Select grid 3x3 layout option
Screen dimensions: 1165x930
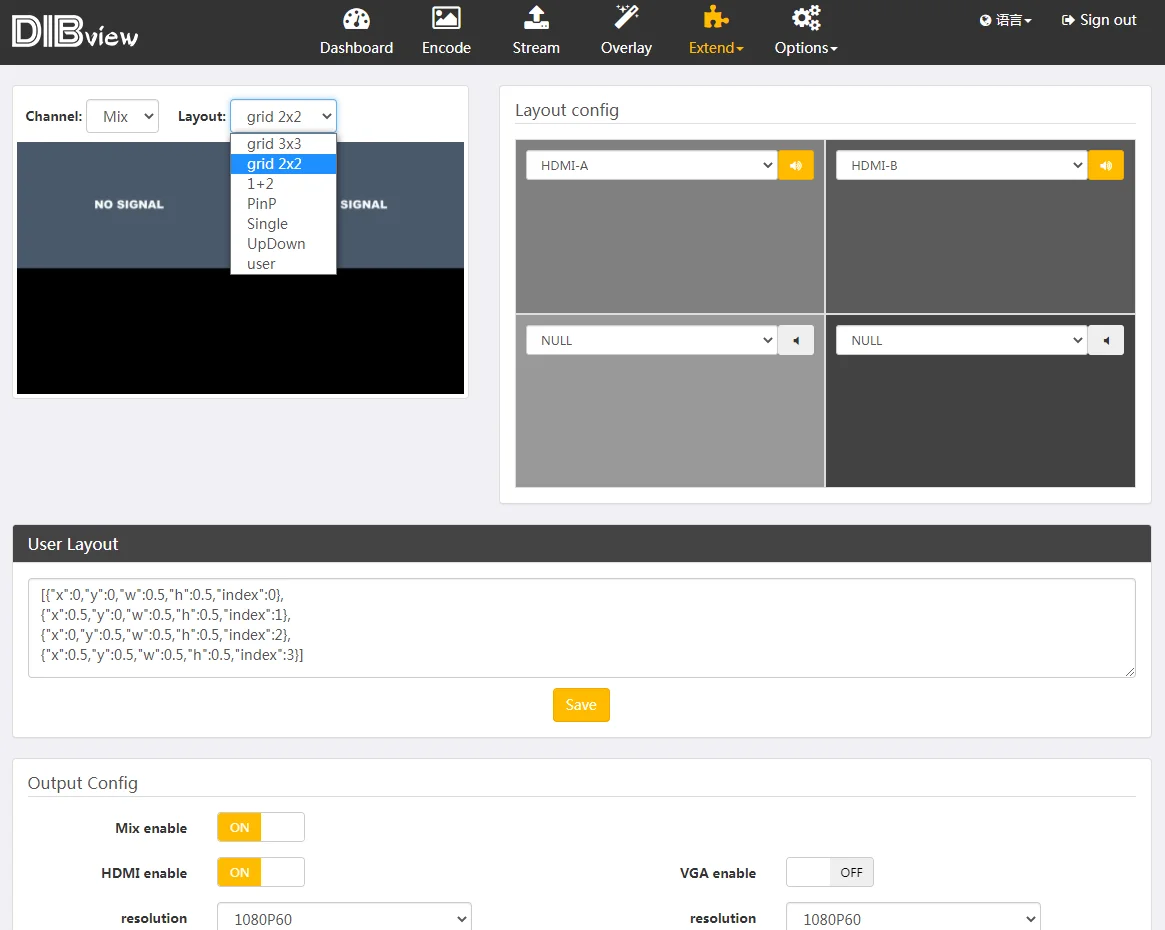(x=283, y=144)
